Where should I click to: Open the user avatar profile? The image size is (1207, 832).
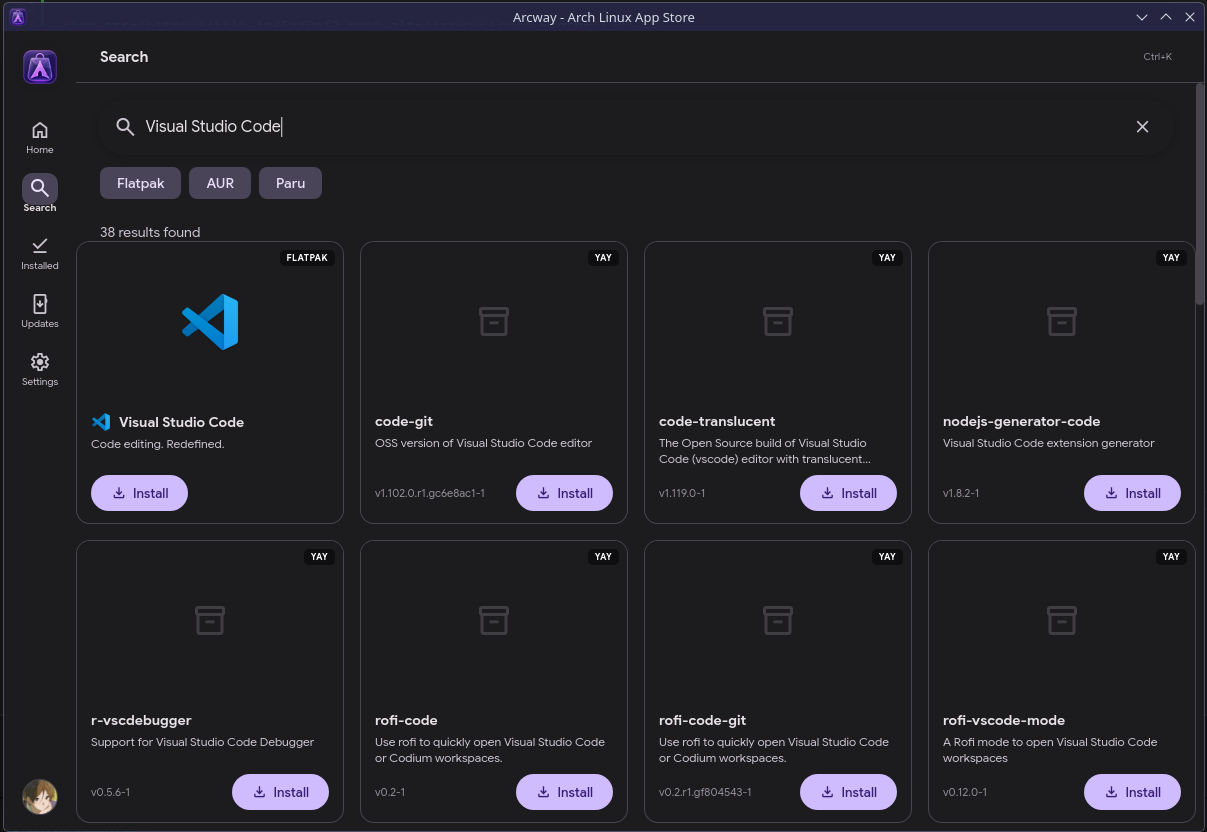[40, 796]
